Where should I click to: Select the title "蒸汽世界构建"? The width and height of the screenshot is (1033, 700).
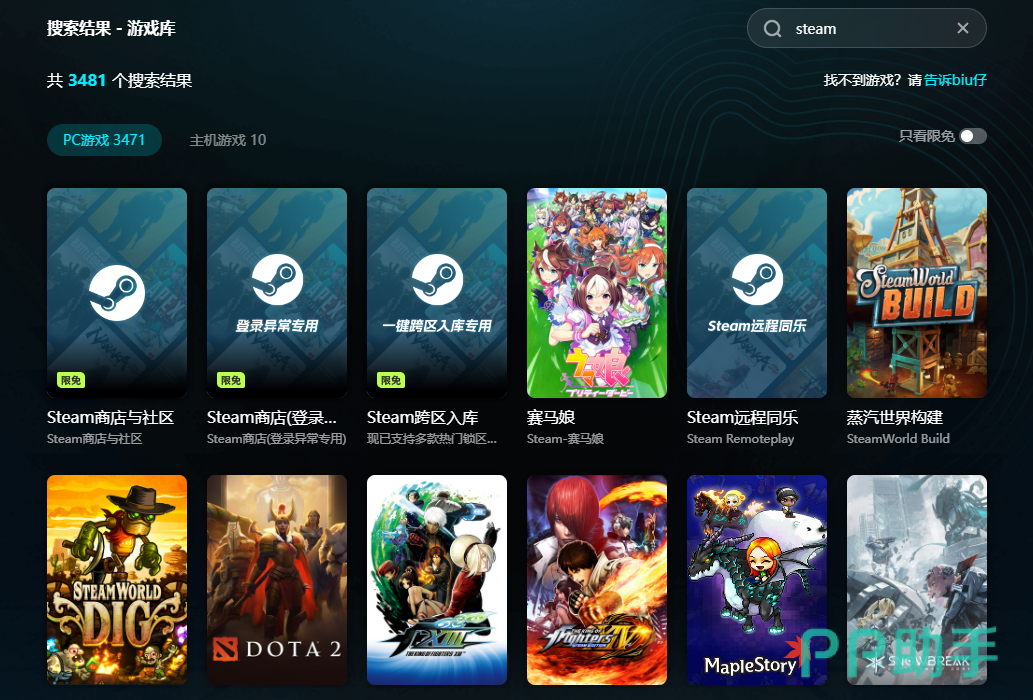[895, 417]
